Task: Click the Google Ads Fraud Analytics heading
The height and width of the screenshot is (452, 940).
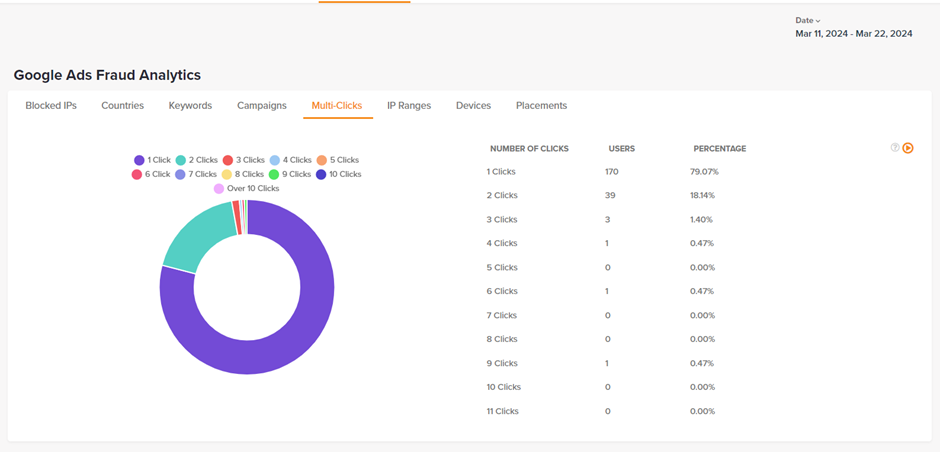Action: pyautogui.click(x=107, y=76)
